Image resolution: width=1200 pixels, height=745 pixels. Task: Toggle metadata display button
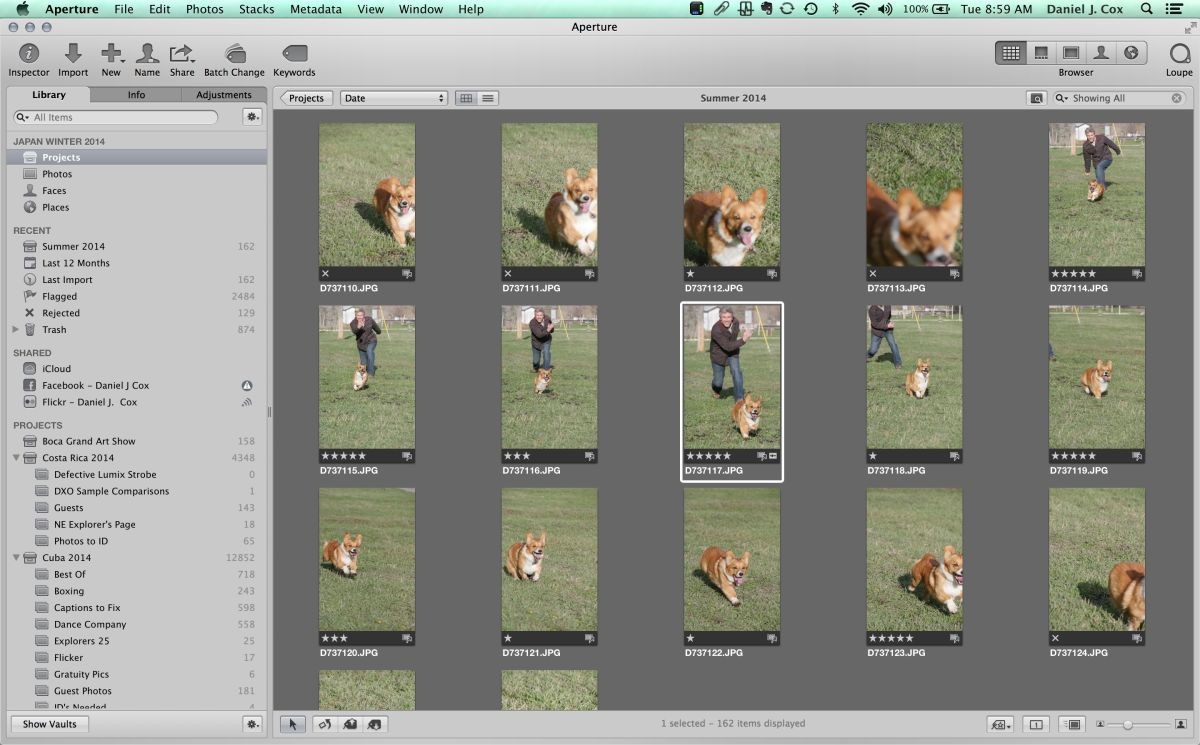pyautogui.click(x=1071, y=724)
